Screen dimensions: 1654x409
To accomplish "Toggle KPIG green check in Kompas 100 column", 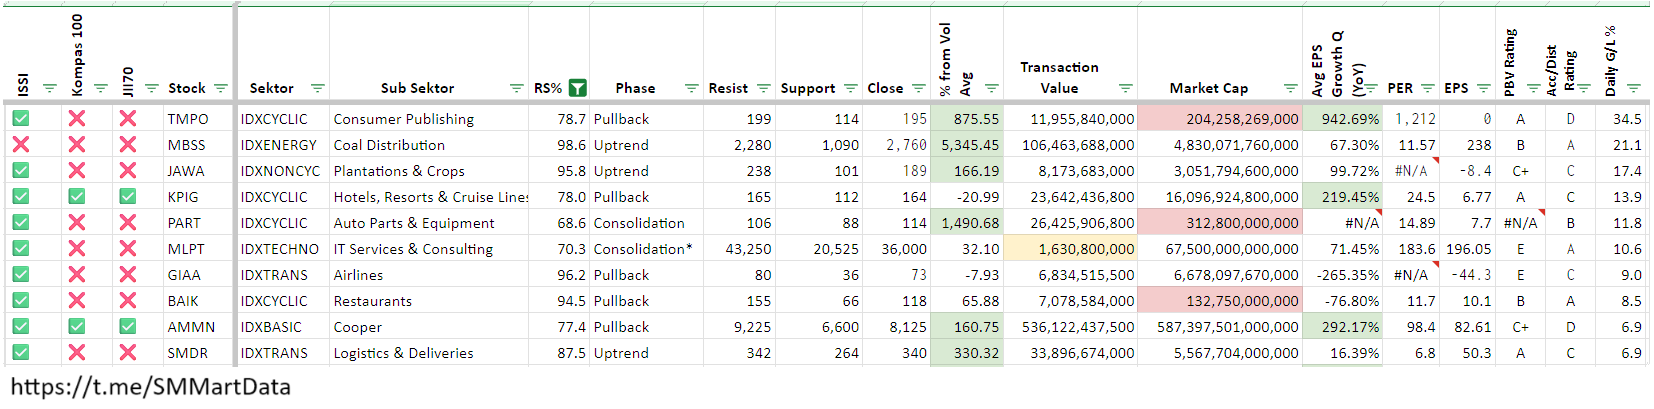I will [x=76, y=197].
